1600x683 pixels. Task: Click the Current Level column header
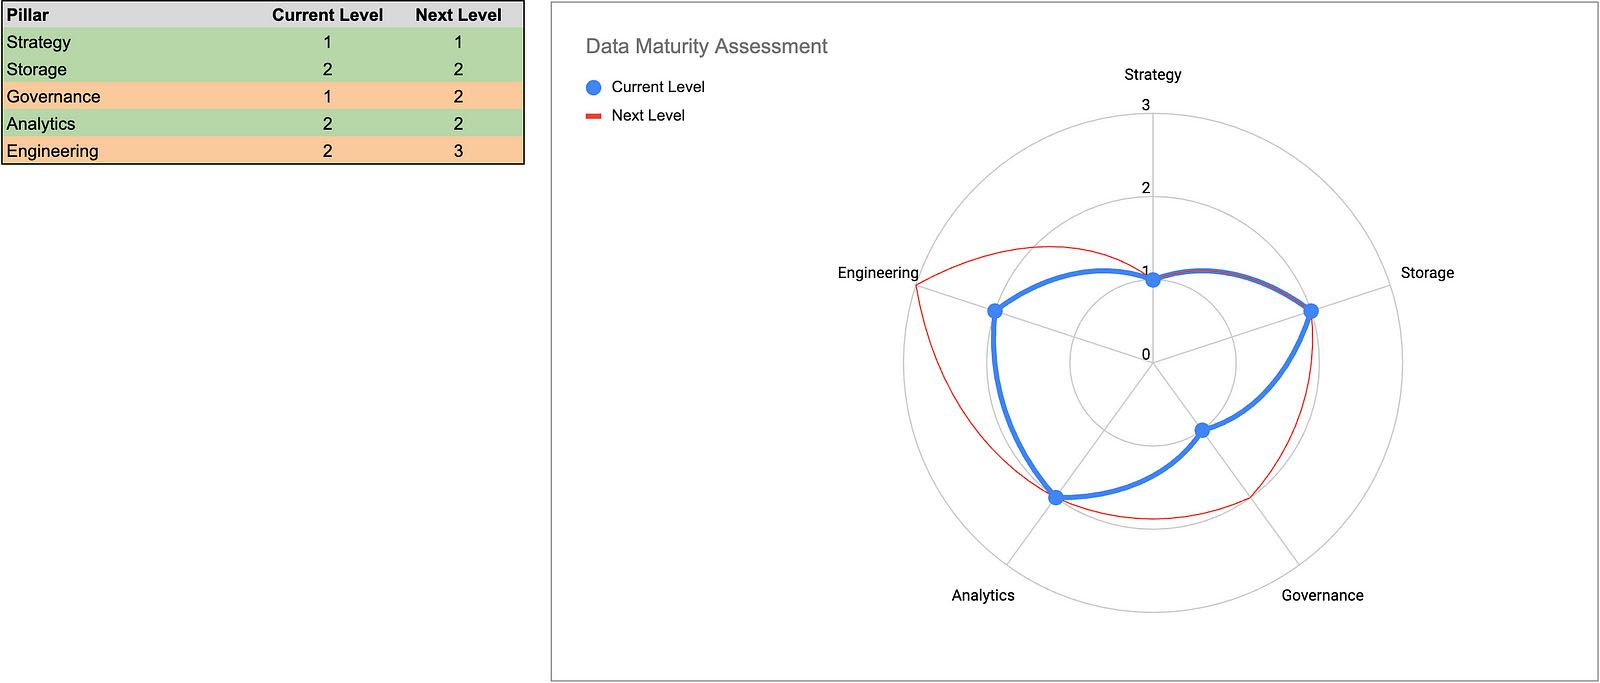point(327,15)
